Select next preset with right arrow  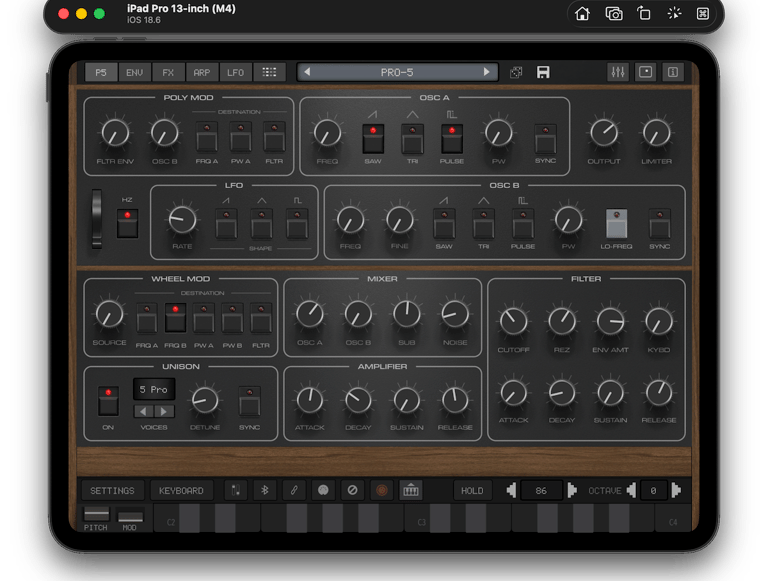(487, 72)
